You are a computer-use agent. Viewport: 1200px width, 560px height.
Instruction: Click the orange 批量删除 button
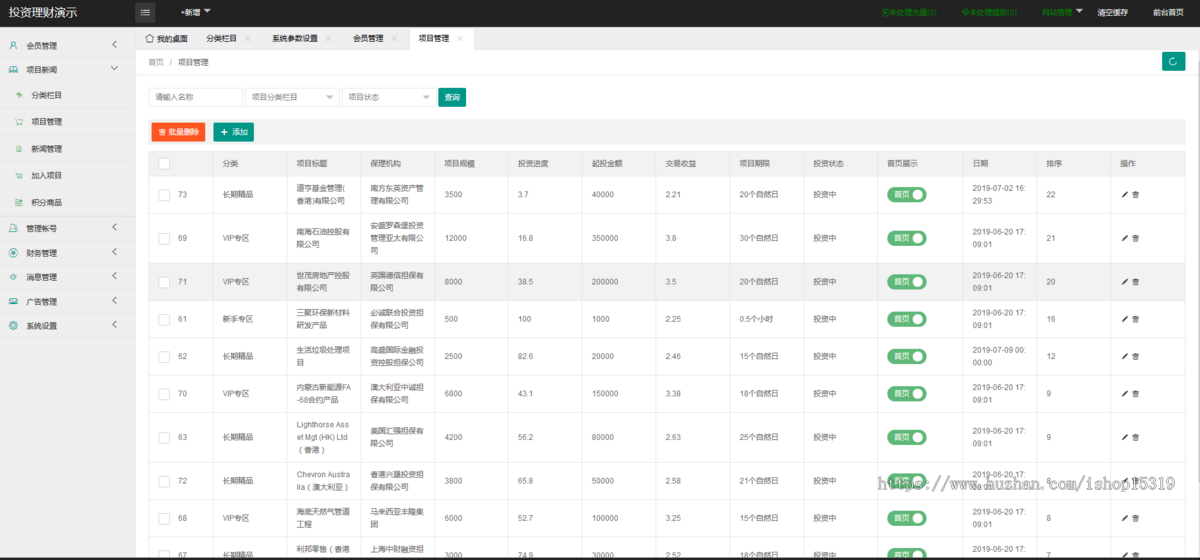click(x=178, y=132)
